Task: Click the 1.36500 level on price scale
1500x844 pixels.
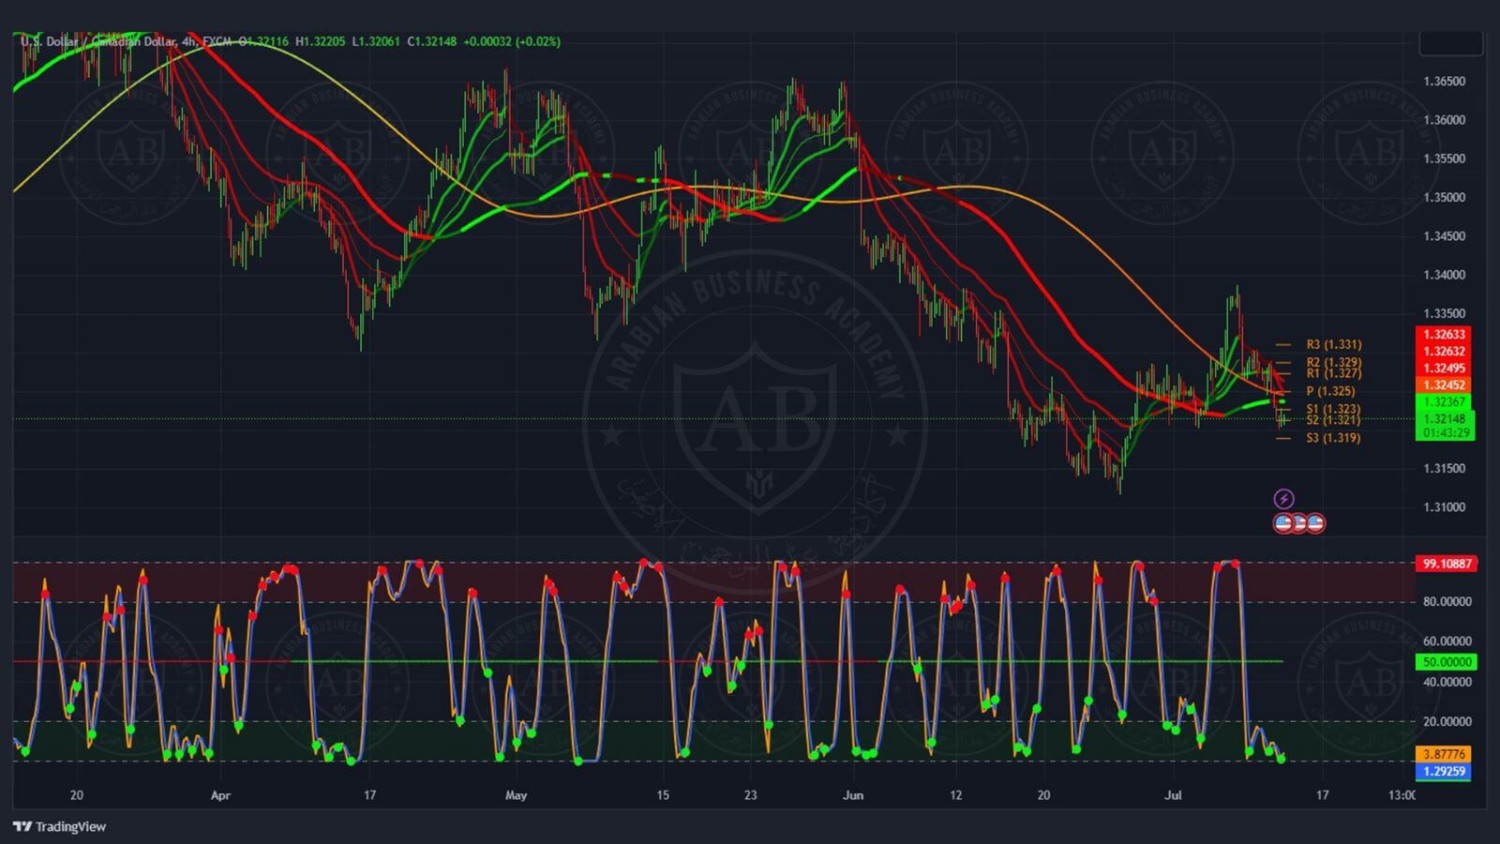Action: [1444, 81]
